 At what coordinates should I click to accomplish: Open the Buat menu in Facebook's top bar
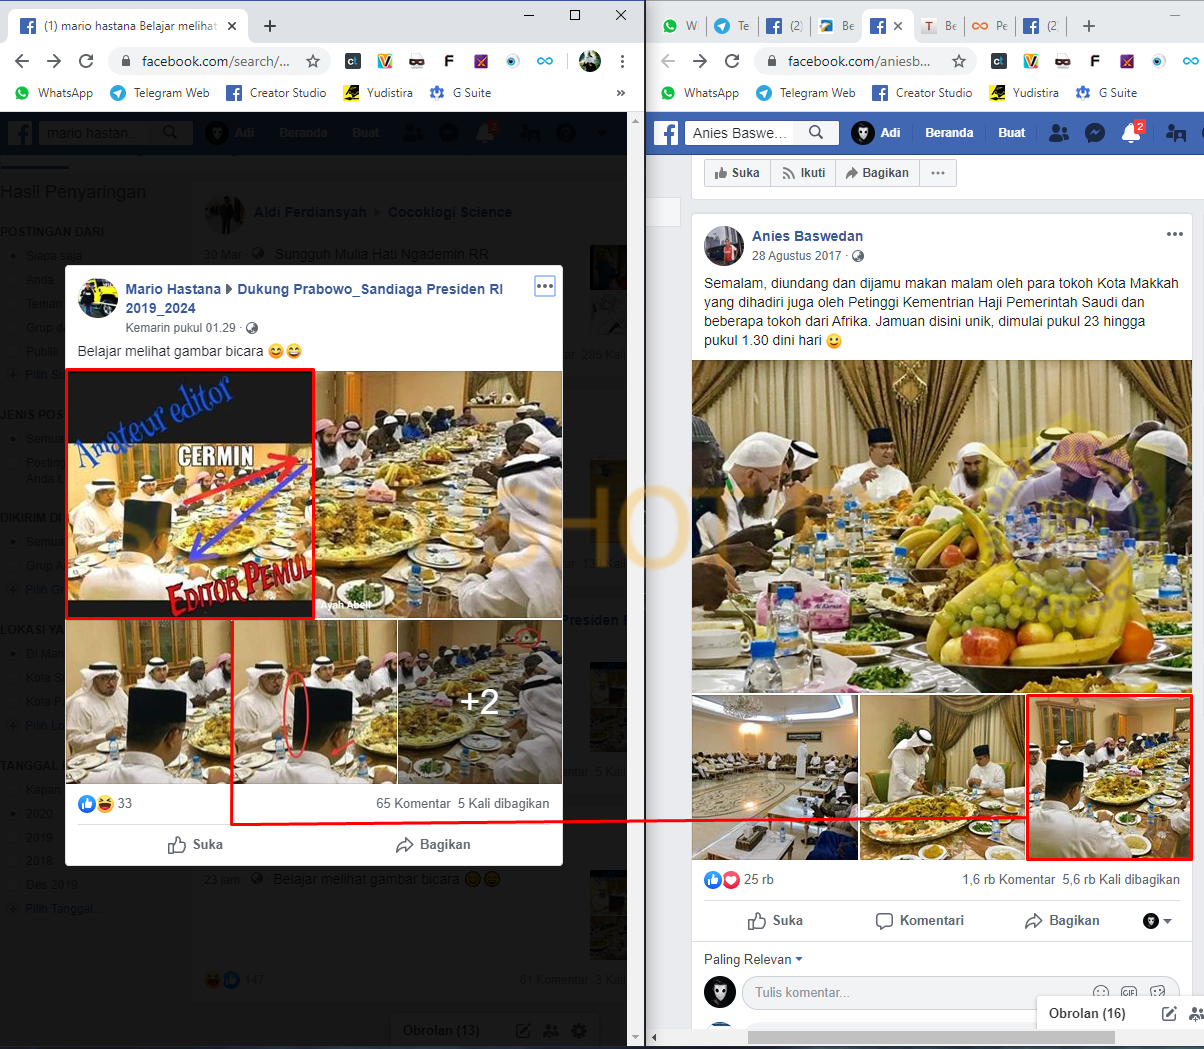point(1012,132)
